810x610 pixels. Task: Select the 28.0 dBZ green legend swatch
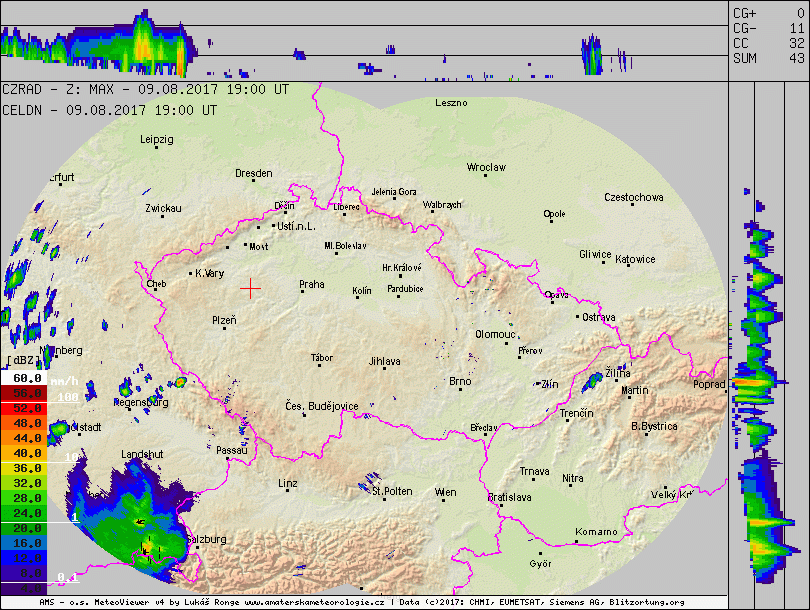27,498
